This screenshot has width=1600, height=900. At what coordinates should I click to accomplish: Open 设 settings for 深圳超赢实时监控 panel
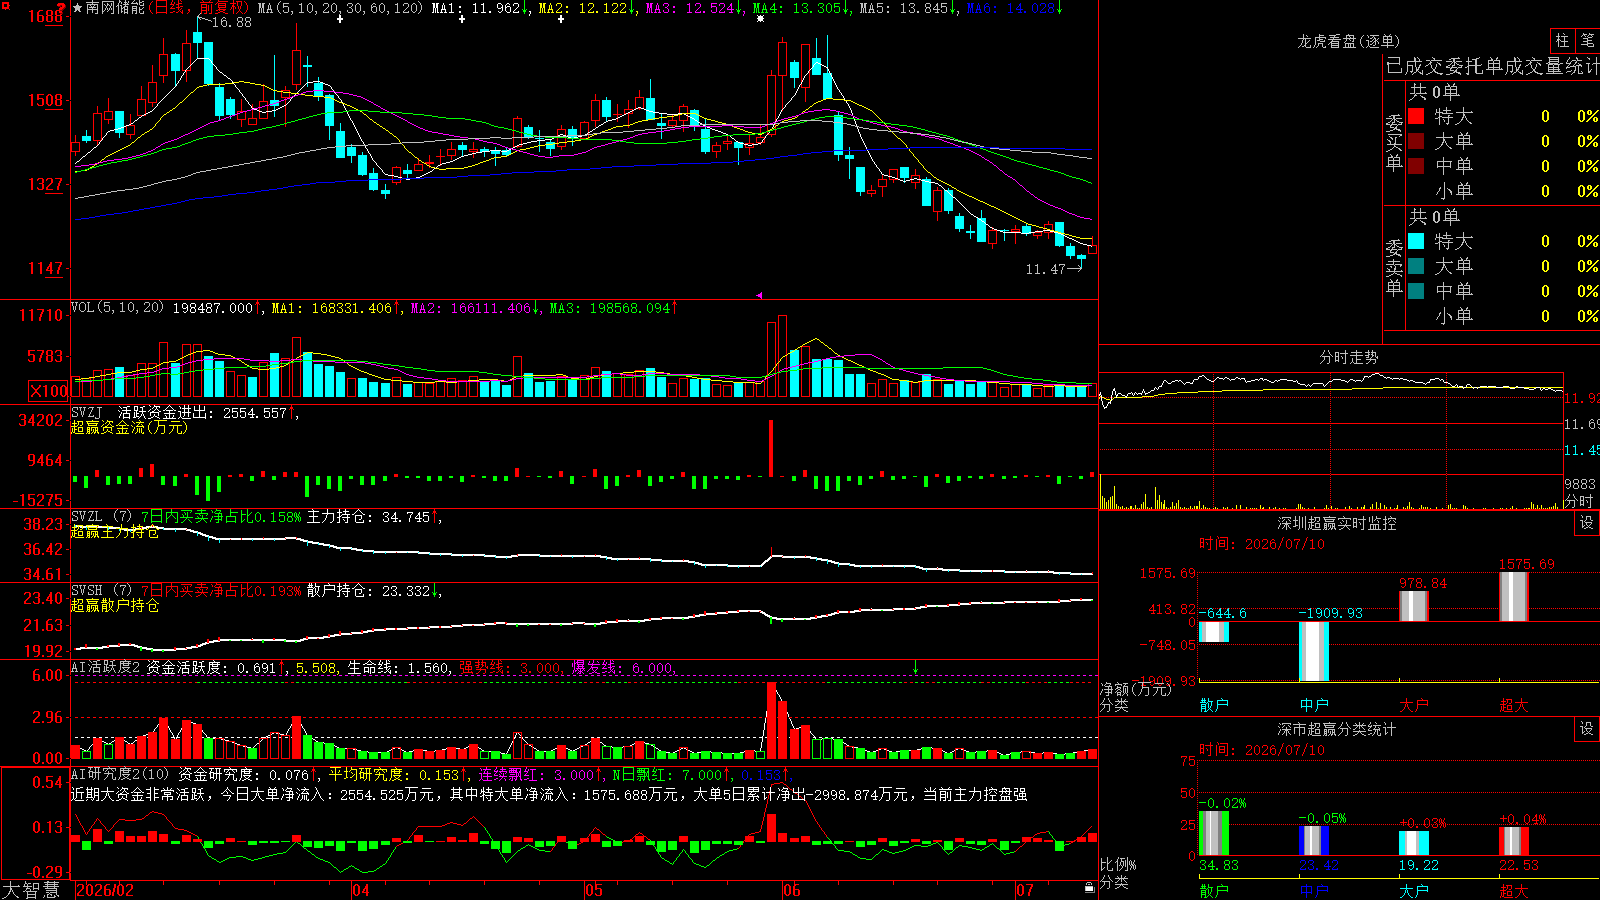(1587, 523)
